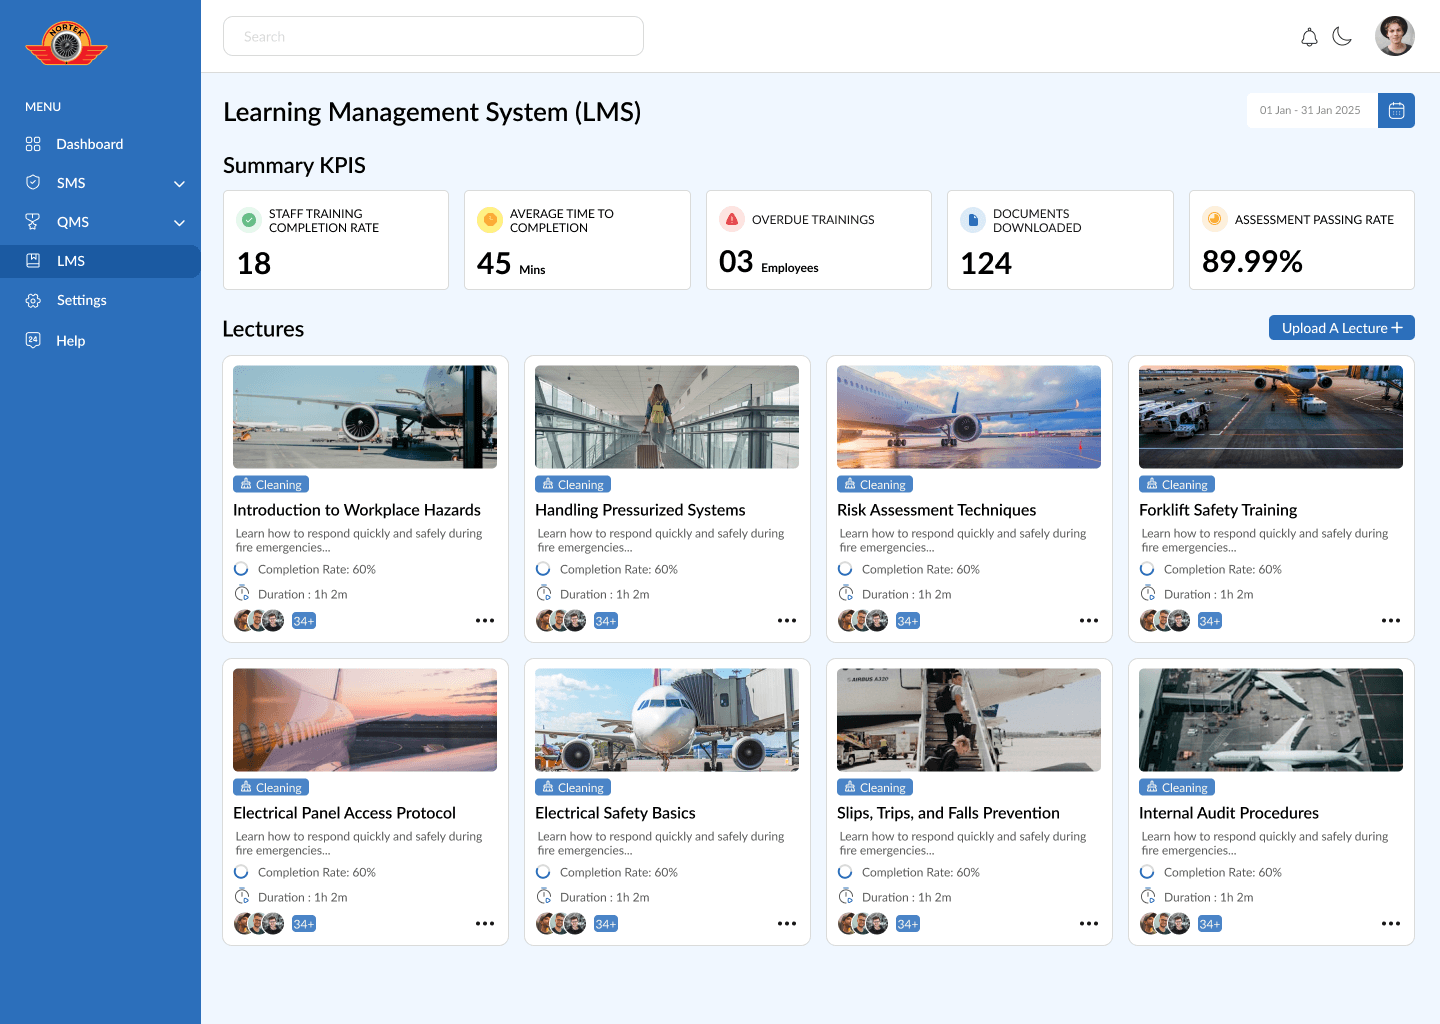1440x1024 pixels.
Task: Click the duration clock icon on Forklift Safety Training
Action: click(x=1148, y=594)
